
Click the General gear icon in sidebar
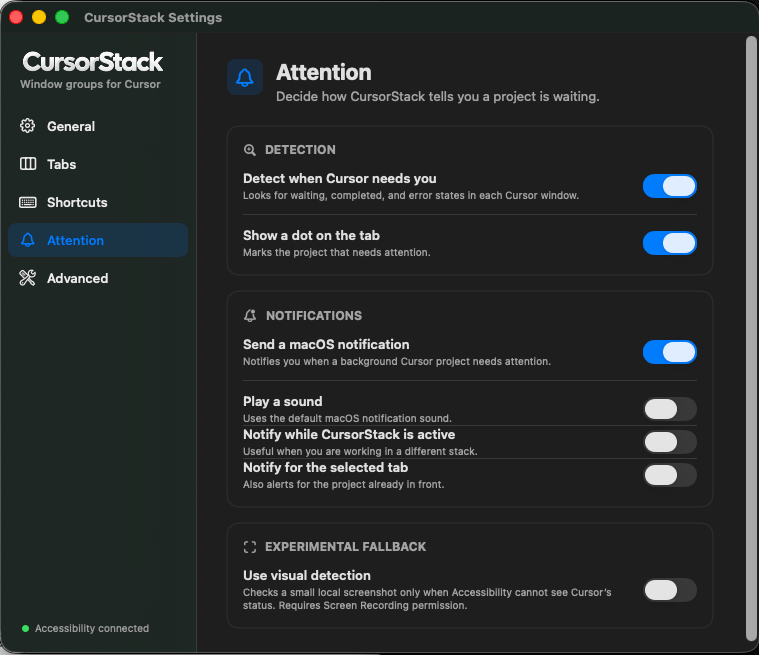pyautogui.click(x=27, y=126)
